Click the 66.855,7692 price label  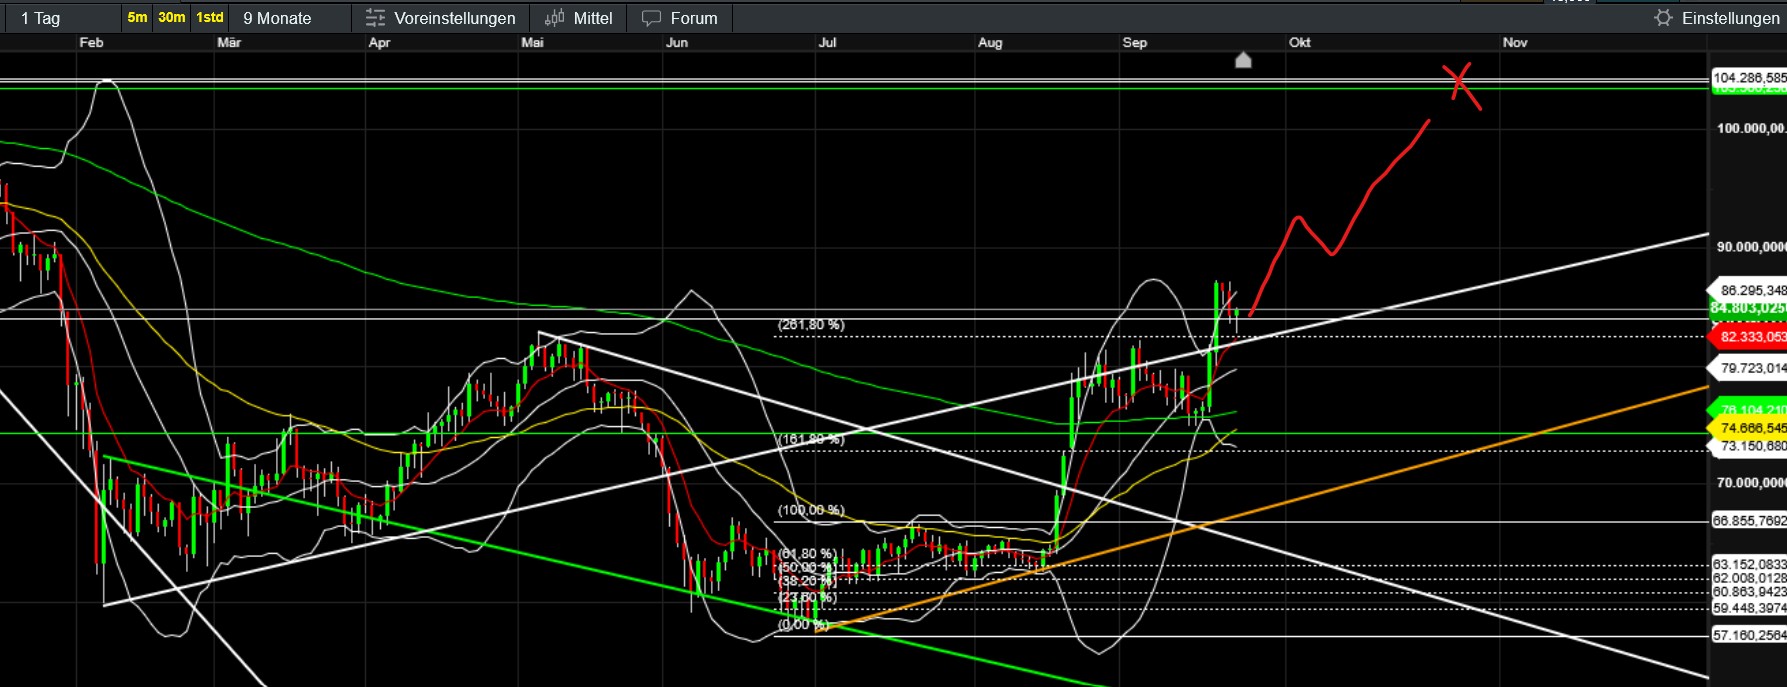1749,521
